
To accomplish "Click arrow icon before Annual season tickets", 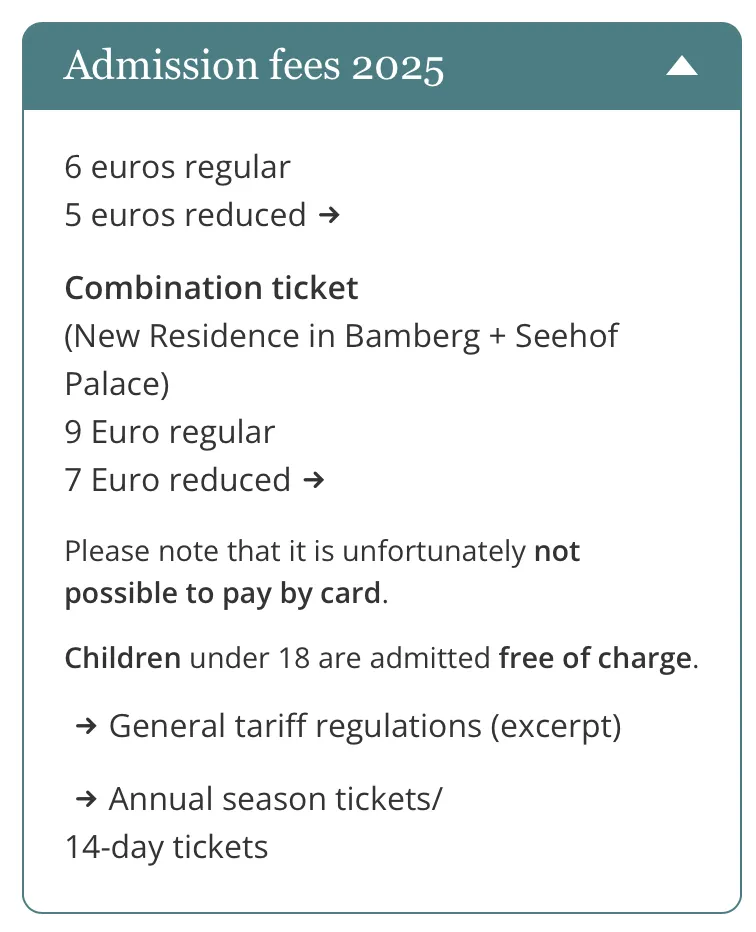I will pos(86,799).
